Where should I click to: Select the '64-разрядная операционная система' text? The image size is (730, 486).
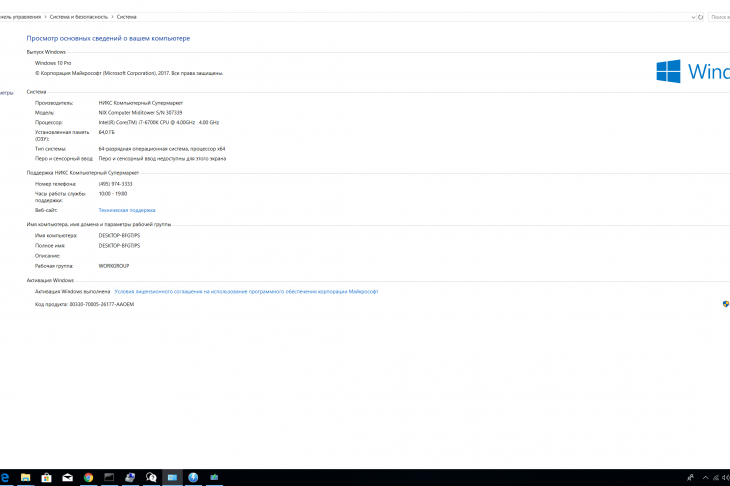click(162, 149)
